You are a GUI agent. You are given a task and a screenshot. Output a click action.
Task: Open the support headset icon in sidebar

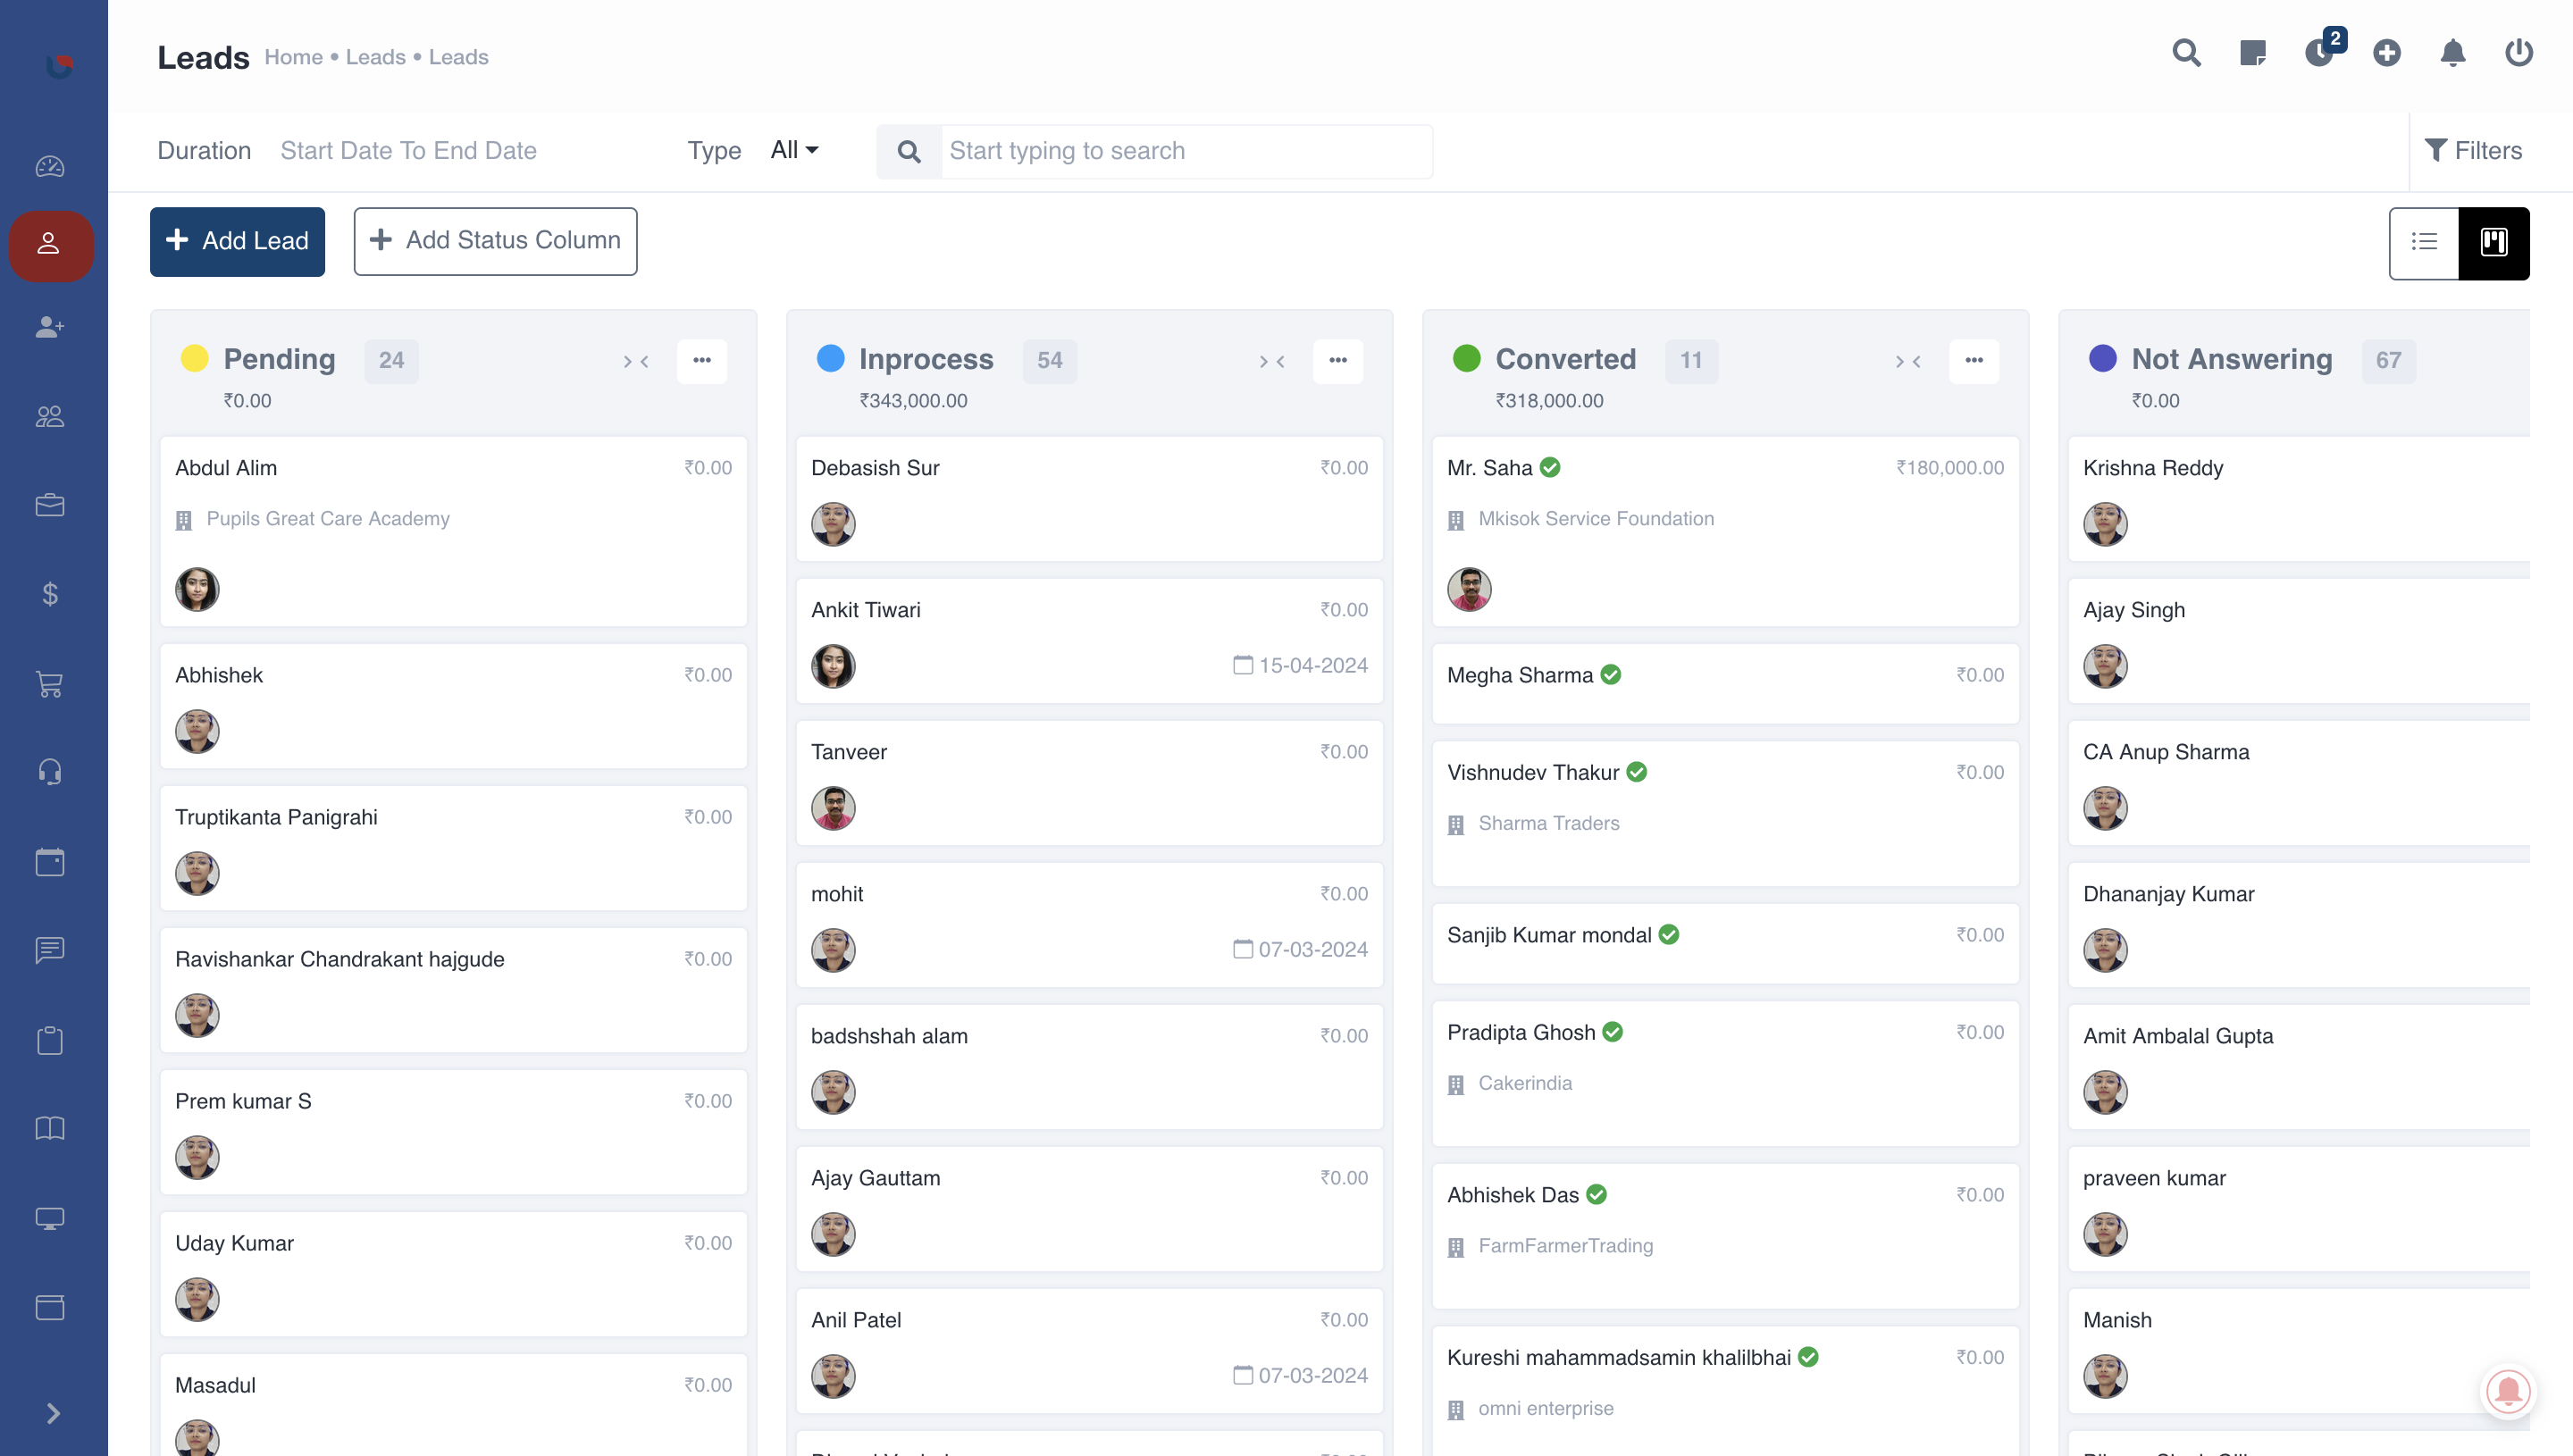point(50,770)
